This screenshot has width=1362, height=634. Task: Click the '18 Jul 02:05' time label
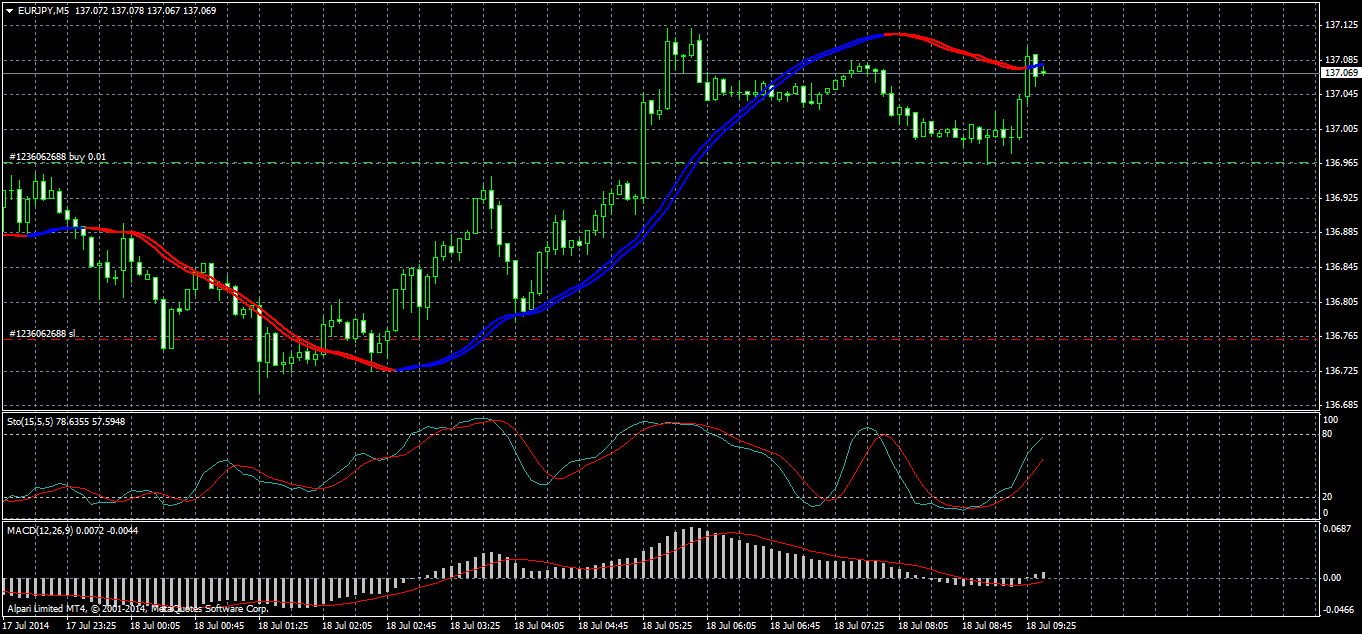pyautogui.click(x=347, y=625)
